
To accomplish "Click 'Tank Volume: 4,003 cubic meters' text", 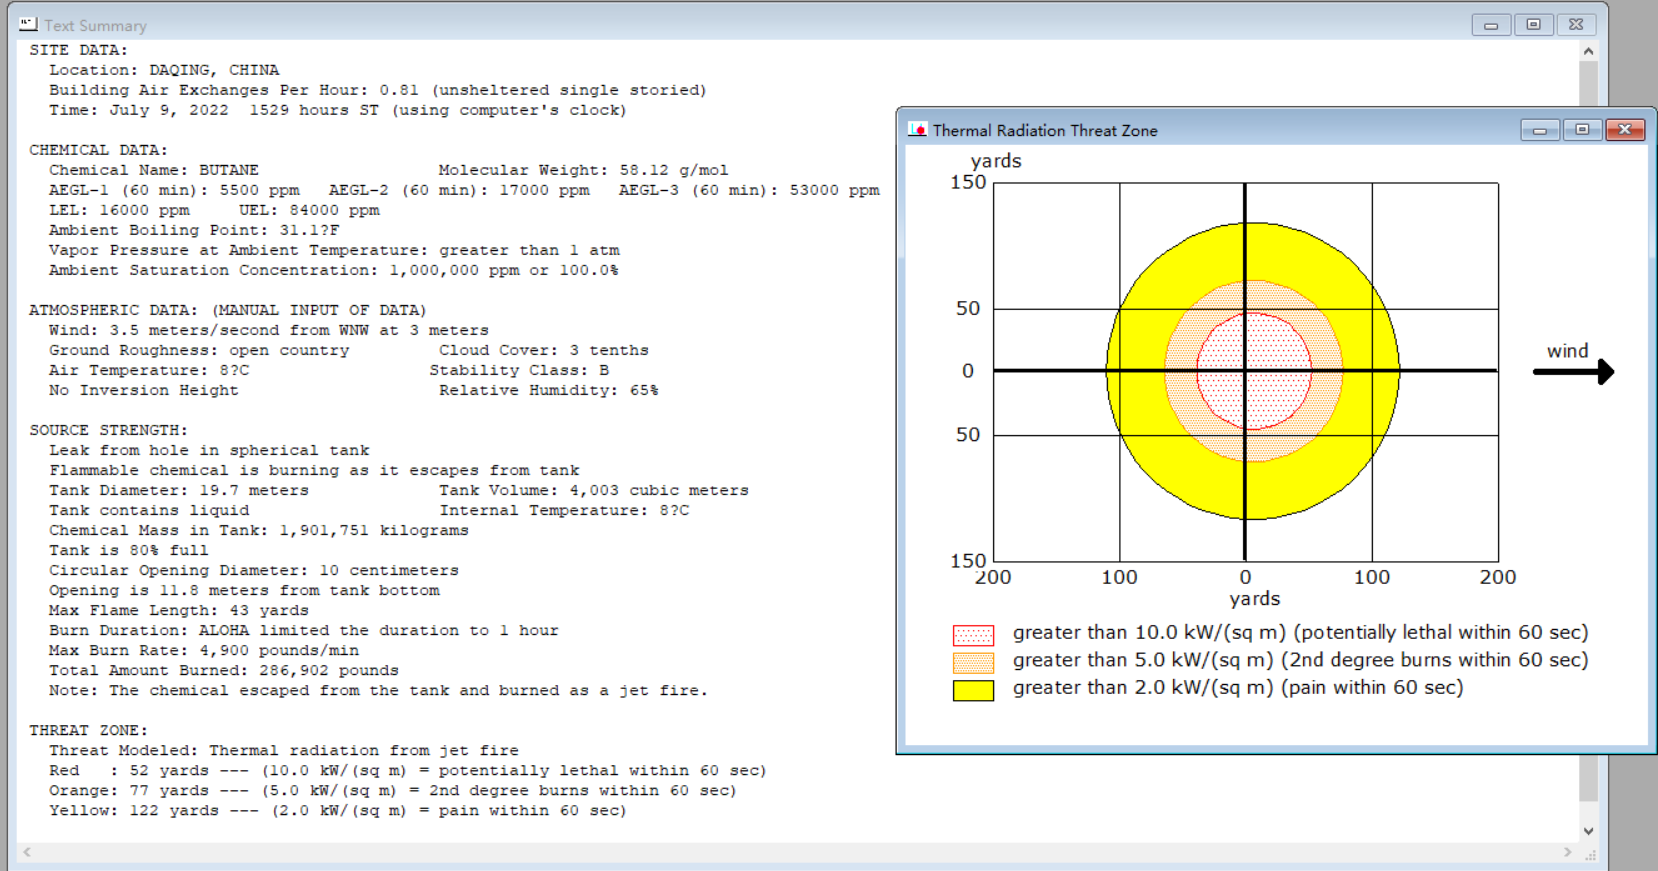I will (594, 490).
